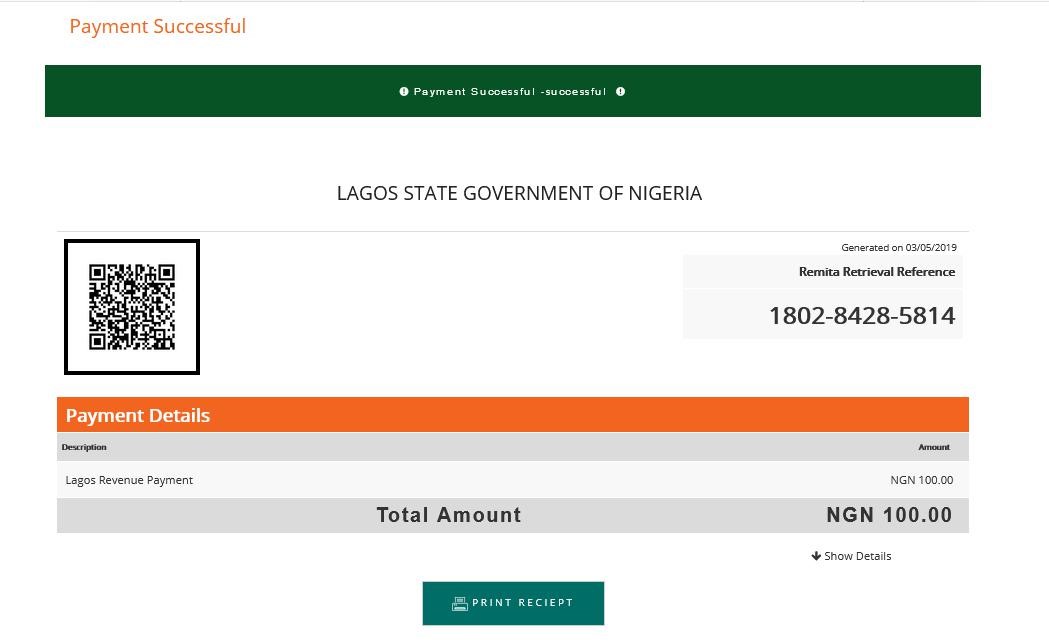This screenshot has height=642, width=1049.
Task: Click the left exclamation icon in green banner
Action: point(404,92)
